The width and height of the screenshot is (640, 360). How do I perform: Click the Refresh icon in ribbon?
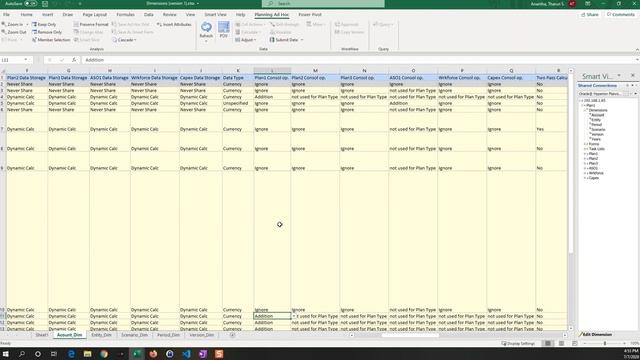coord(206,28)
